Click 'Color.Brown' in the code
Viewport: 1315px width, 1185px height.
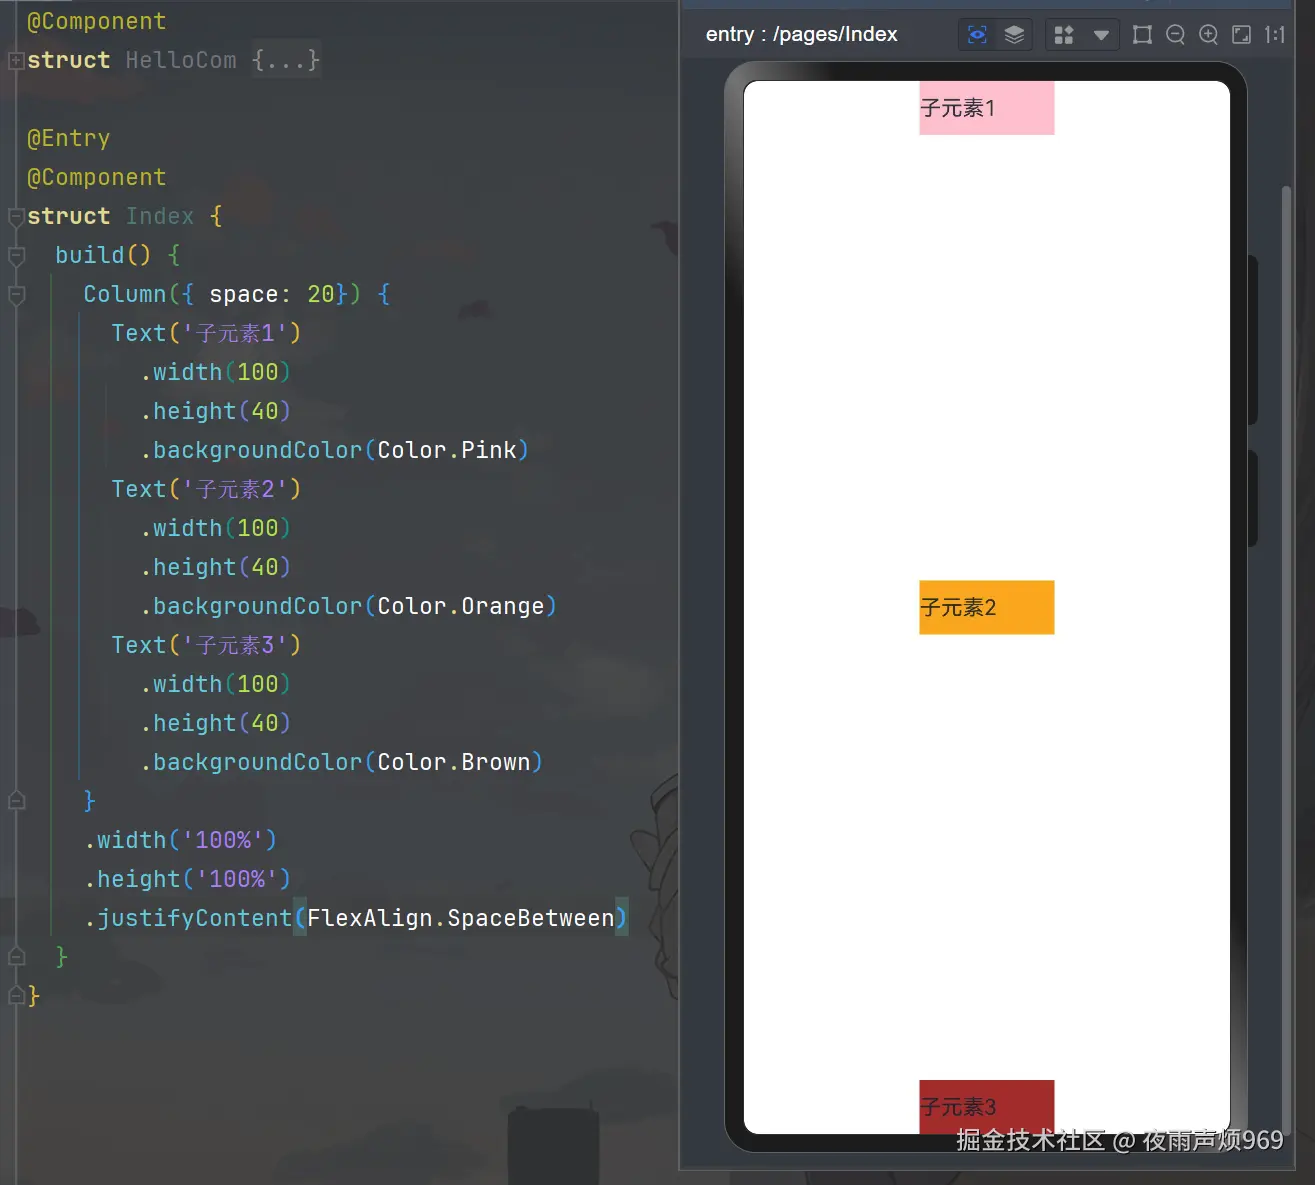pos(454,762)
